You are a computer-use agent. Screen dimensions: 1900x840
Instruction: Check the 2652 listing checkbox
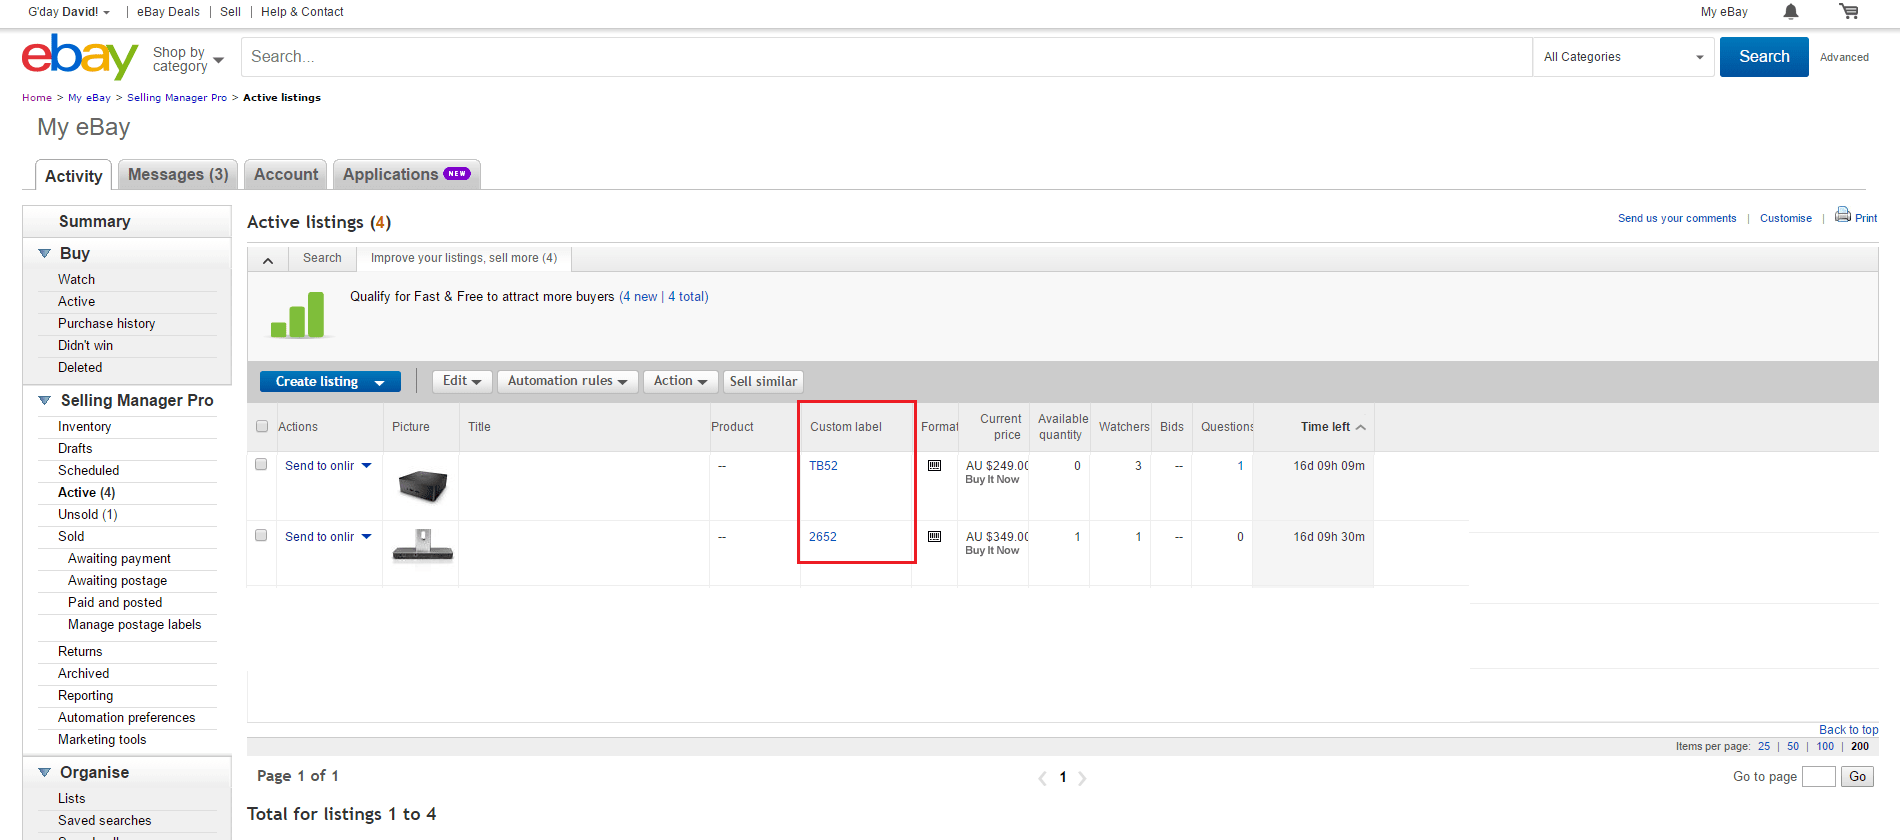261,535
